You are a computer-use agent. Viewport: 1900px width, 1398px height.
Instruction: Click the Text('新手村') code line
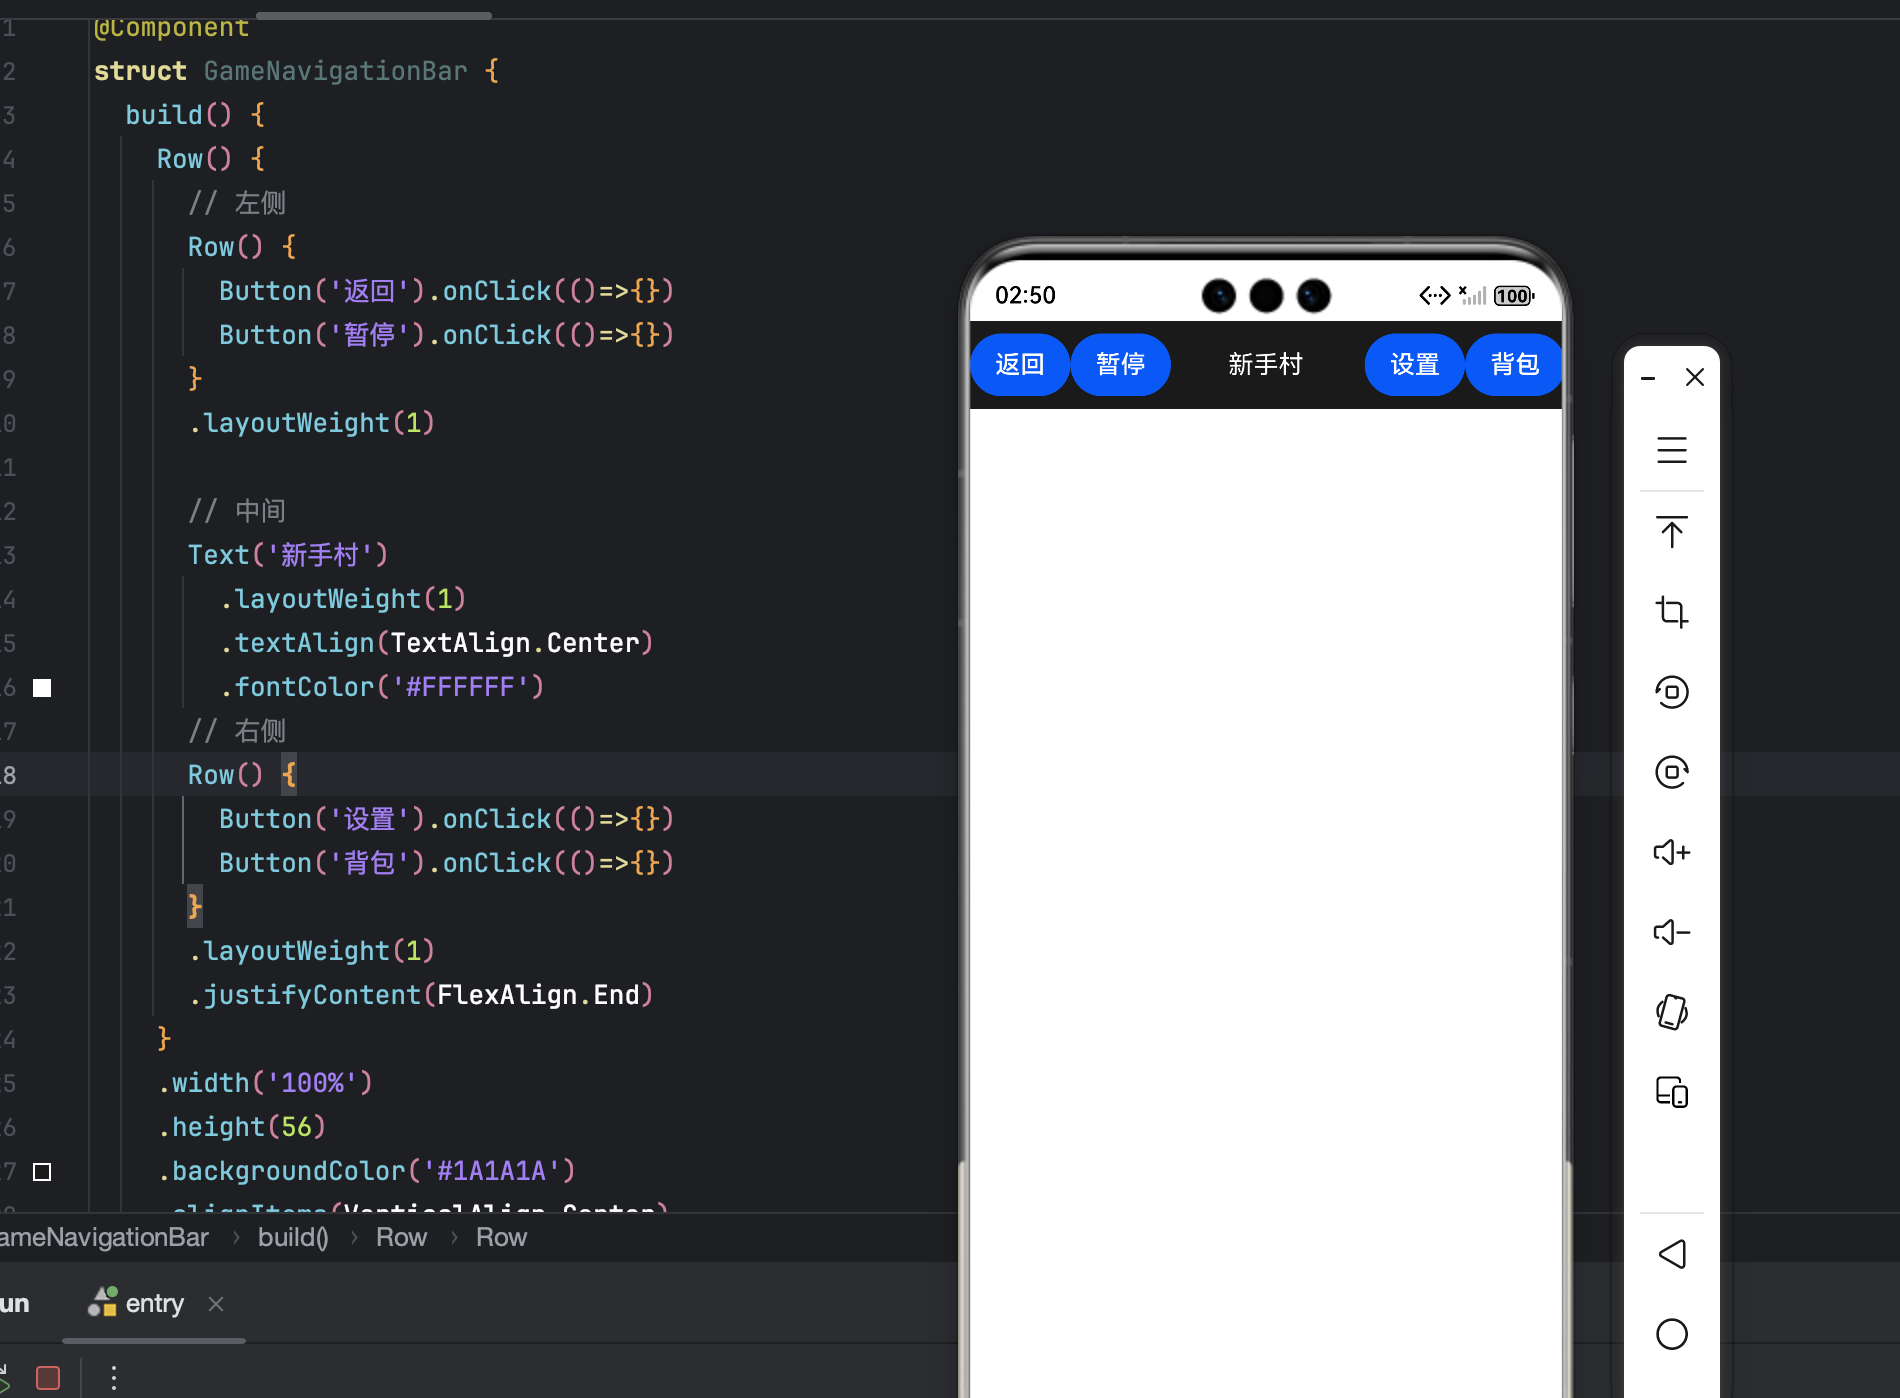pos(288,555)
